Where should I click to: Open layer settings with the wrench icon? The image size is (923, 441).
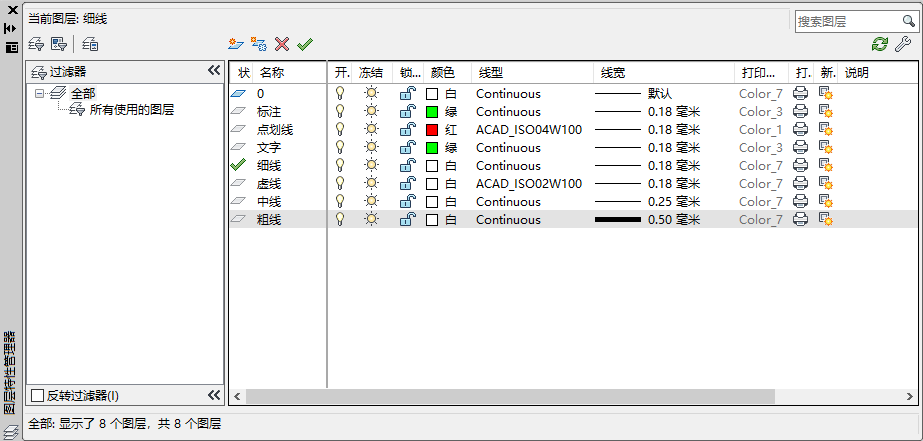901,44
